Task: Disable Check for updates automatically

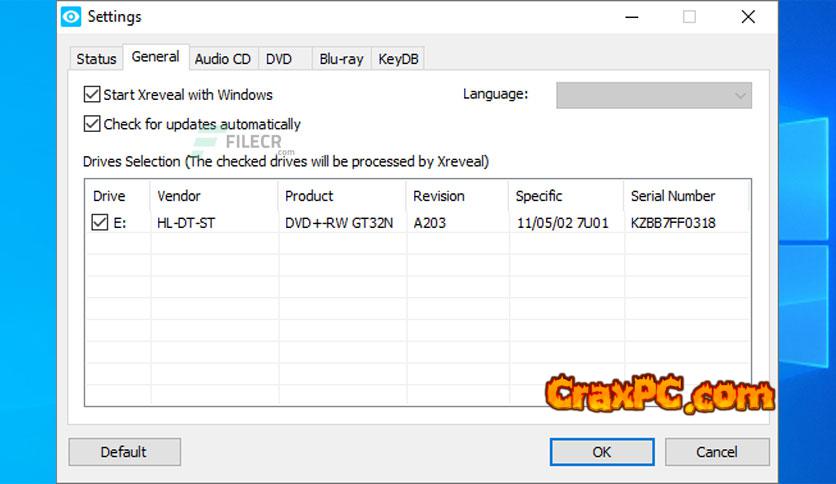Action: (x=92, y=124)
